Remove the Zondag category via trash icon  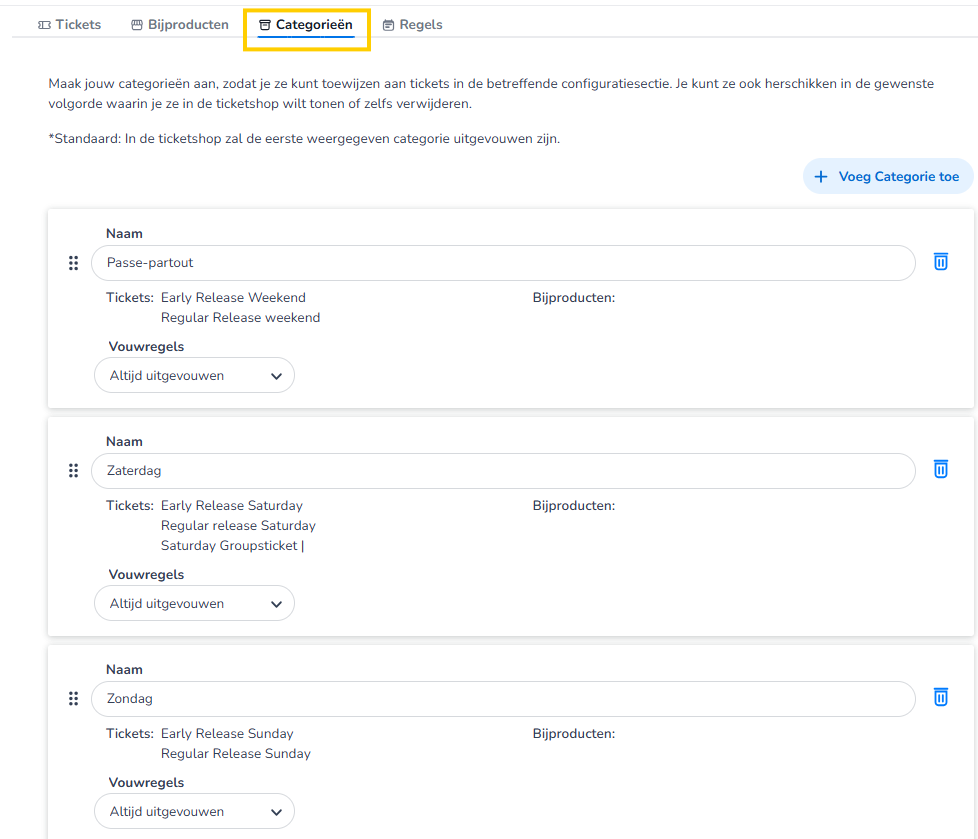(x=940, y=697)
